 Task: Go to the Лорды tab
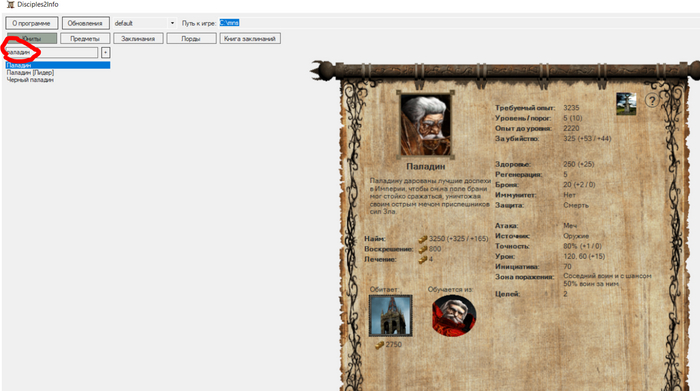tap(191, 39)
